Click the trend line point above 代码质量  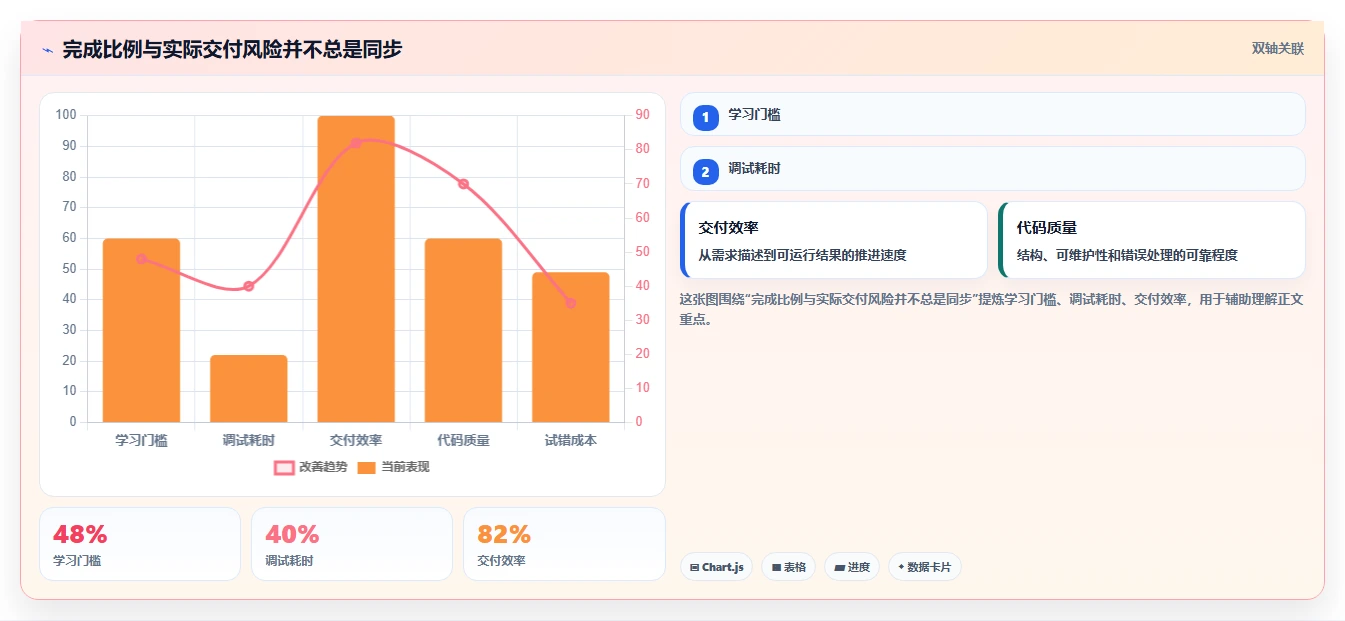click(463, 184)
